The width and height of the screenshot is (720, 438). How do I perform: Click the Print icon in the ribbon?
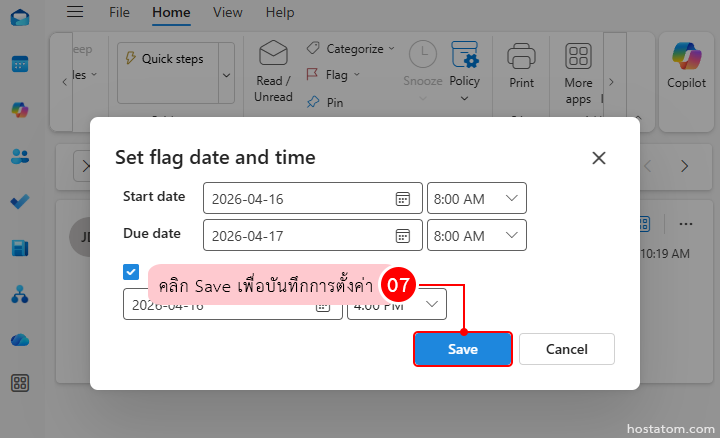(521, 56)
